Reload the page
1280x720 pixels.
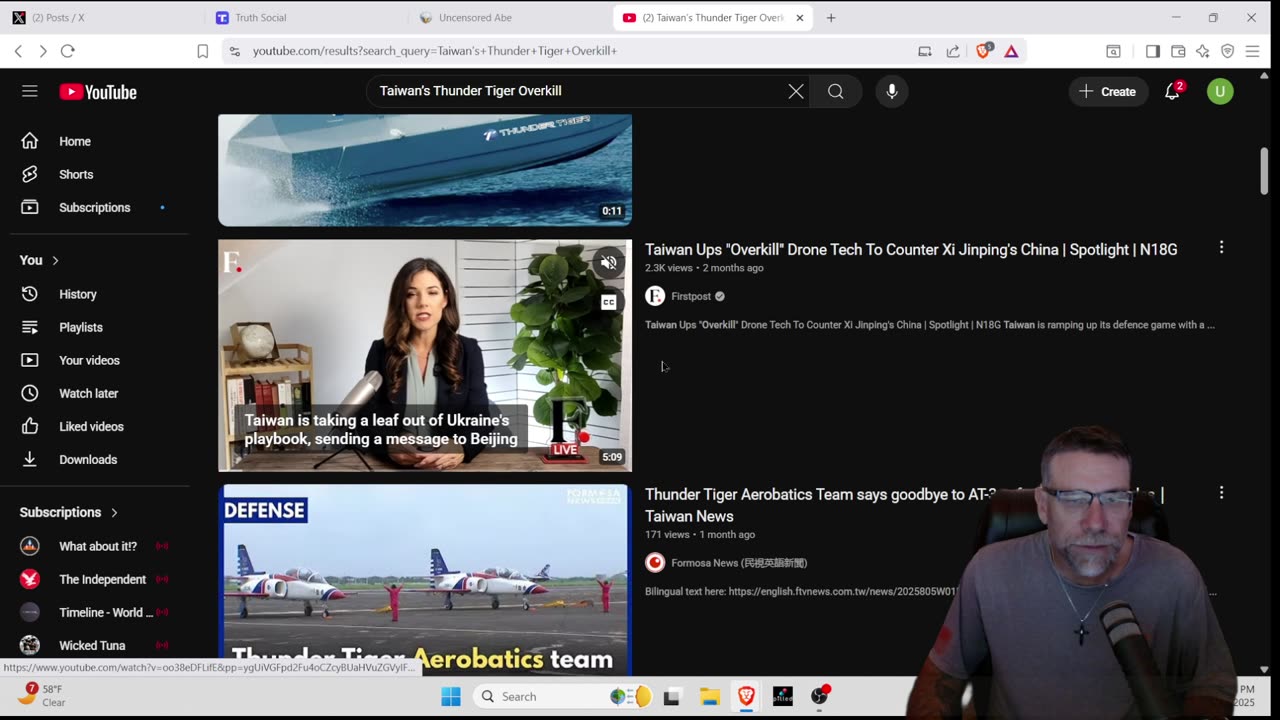(x=67, y=51)
